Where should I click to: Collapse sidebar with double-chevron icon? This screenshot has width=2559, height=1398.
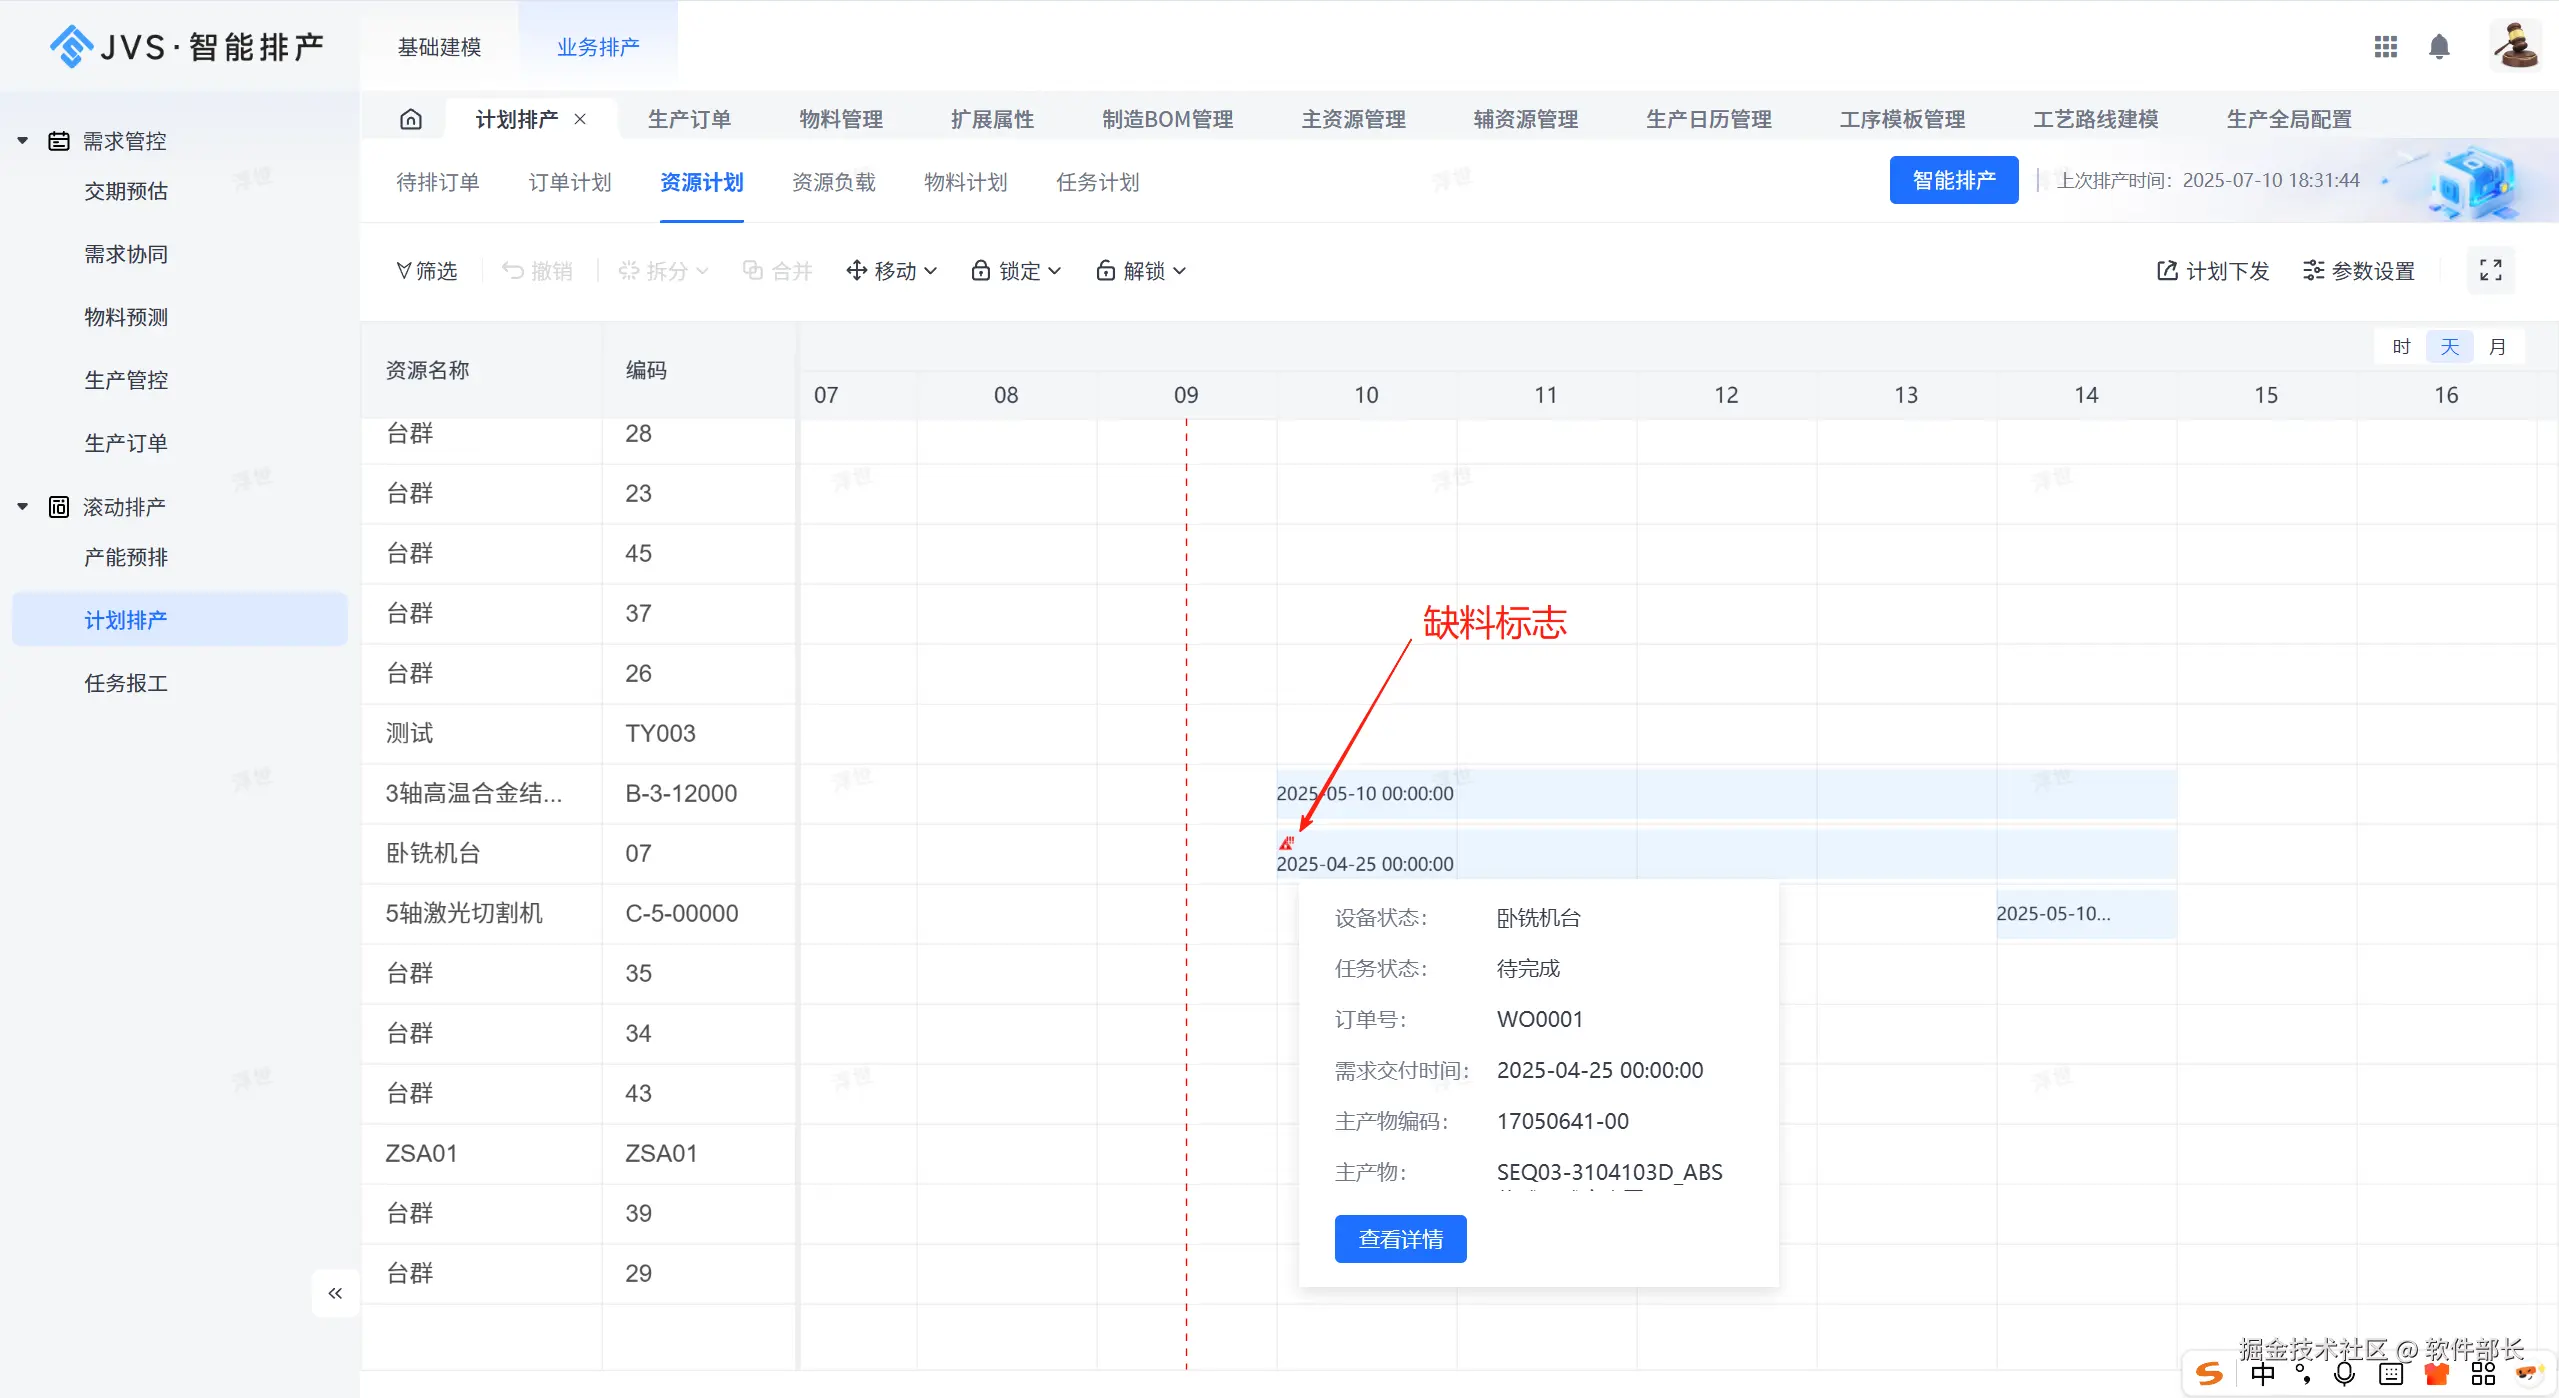tap(335, 1293)
